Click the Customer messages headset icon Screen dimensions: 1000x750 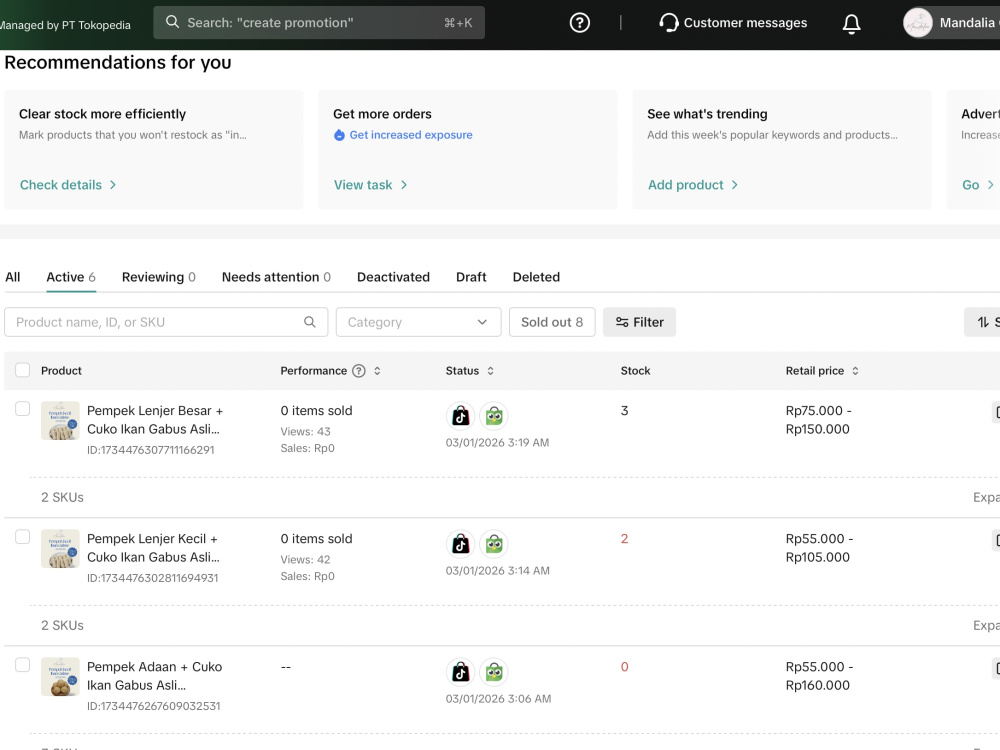(x=668, y=23)
